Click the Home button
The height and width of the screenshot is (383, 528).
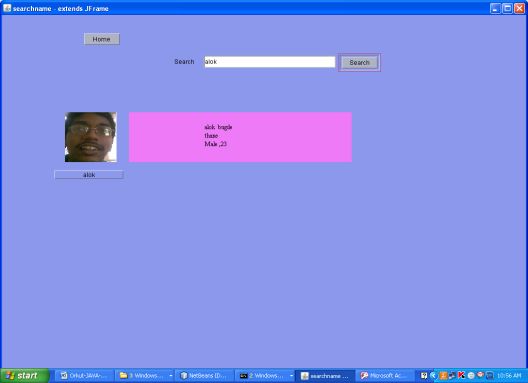coord(102,39)
